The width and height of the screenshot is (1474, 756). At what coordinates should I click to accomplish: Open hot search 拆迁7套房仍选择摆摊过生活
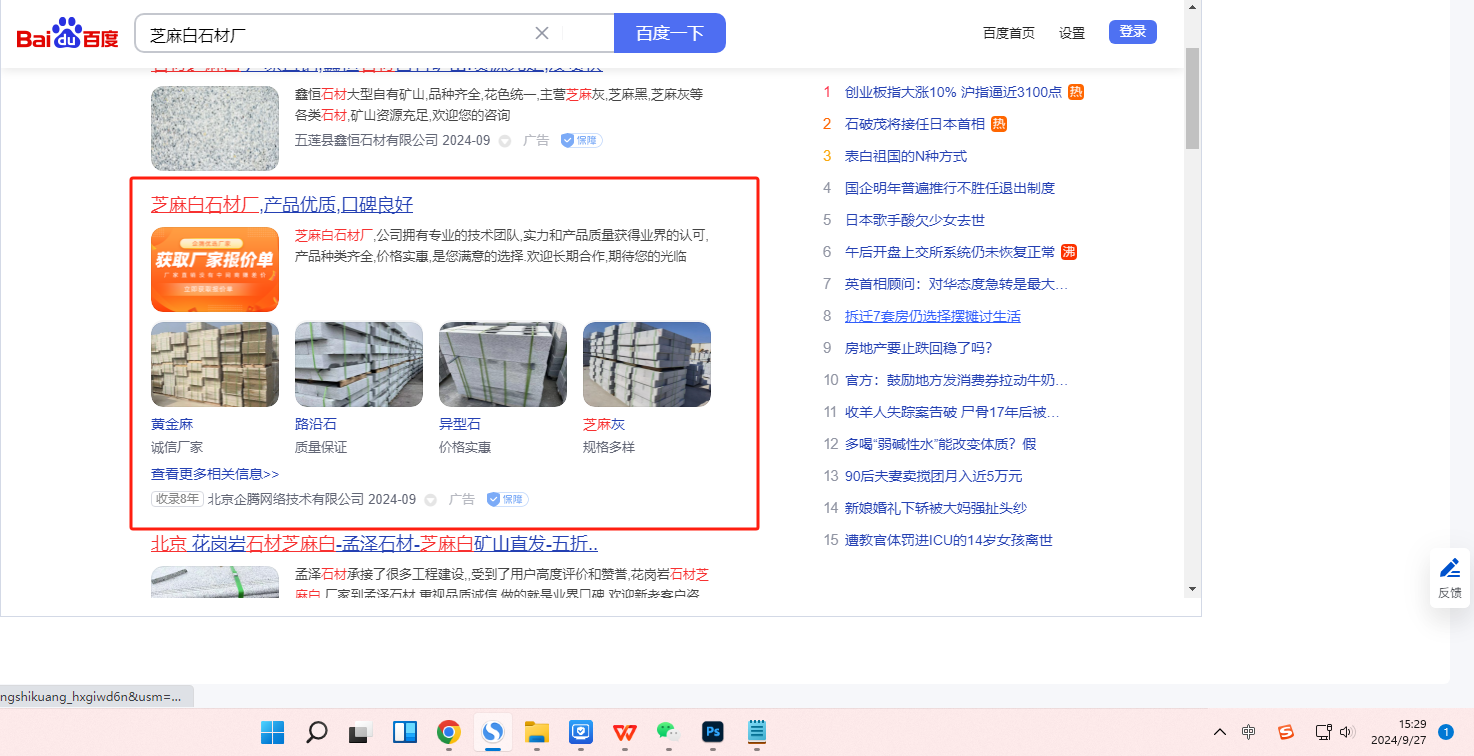click(933, 316)
